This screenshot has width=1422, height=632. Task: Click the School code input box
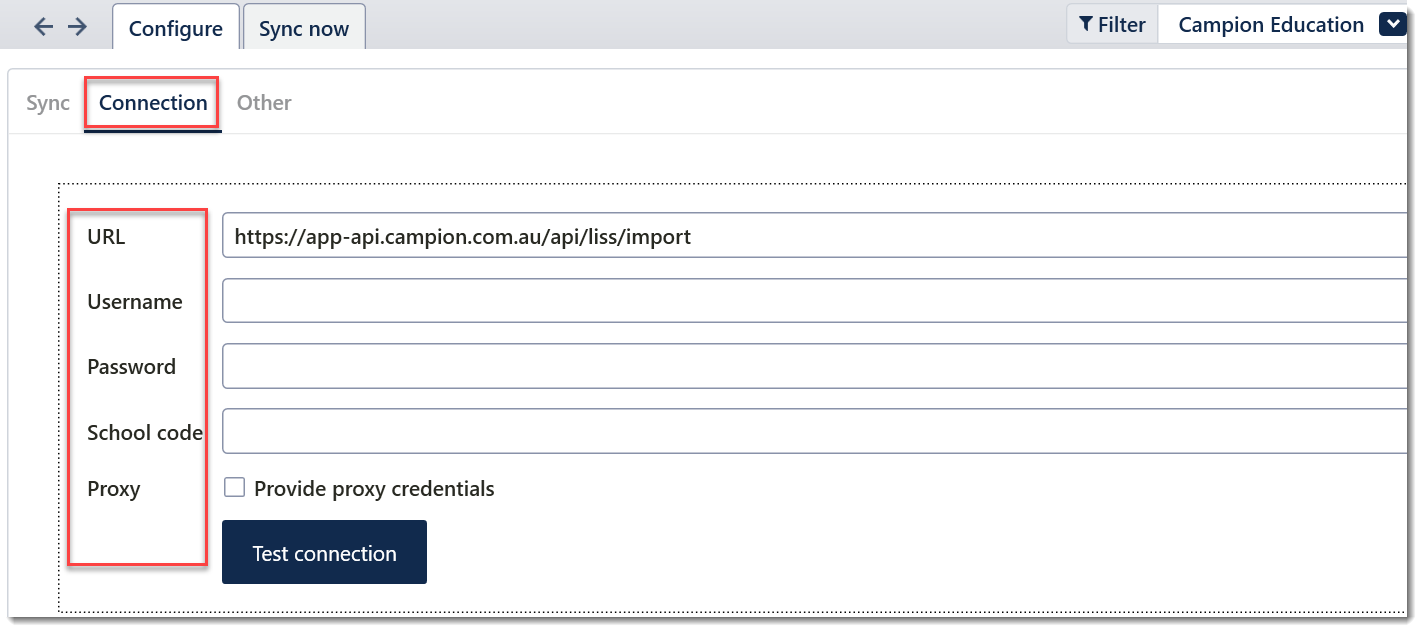click(815, 431)
